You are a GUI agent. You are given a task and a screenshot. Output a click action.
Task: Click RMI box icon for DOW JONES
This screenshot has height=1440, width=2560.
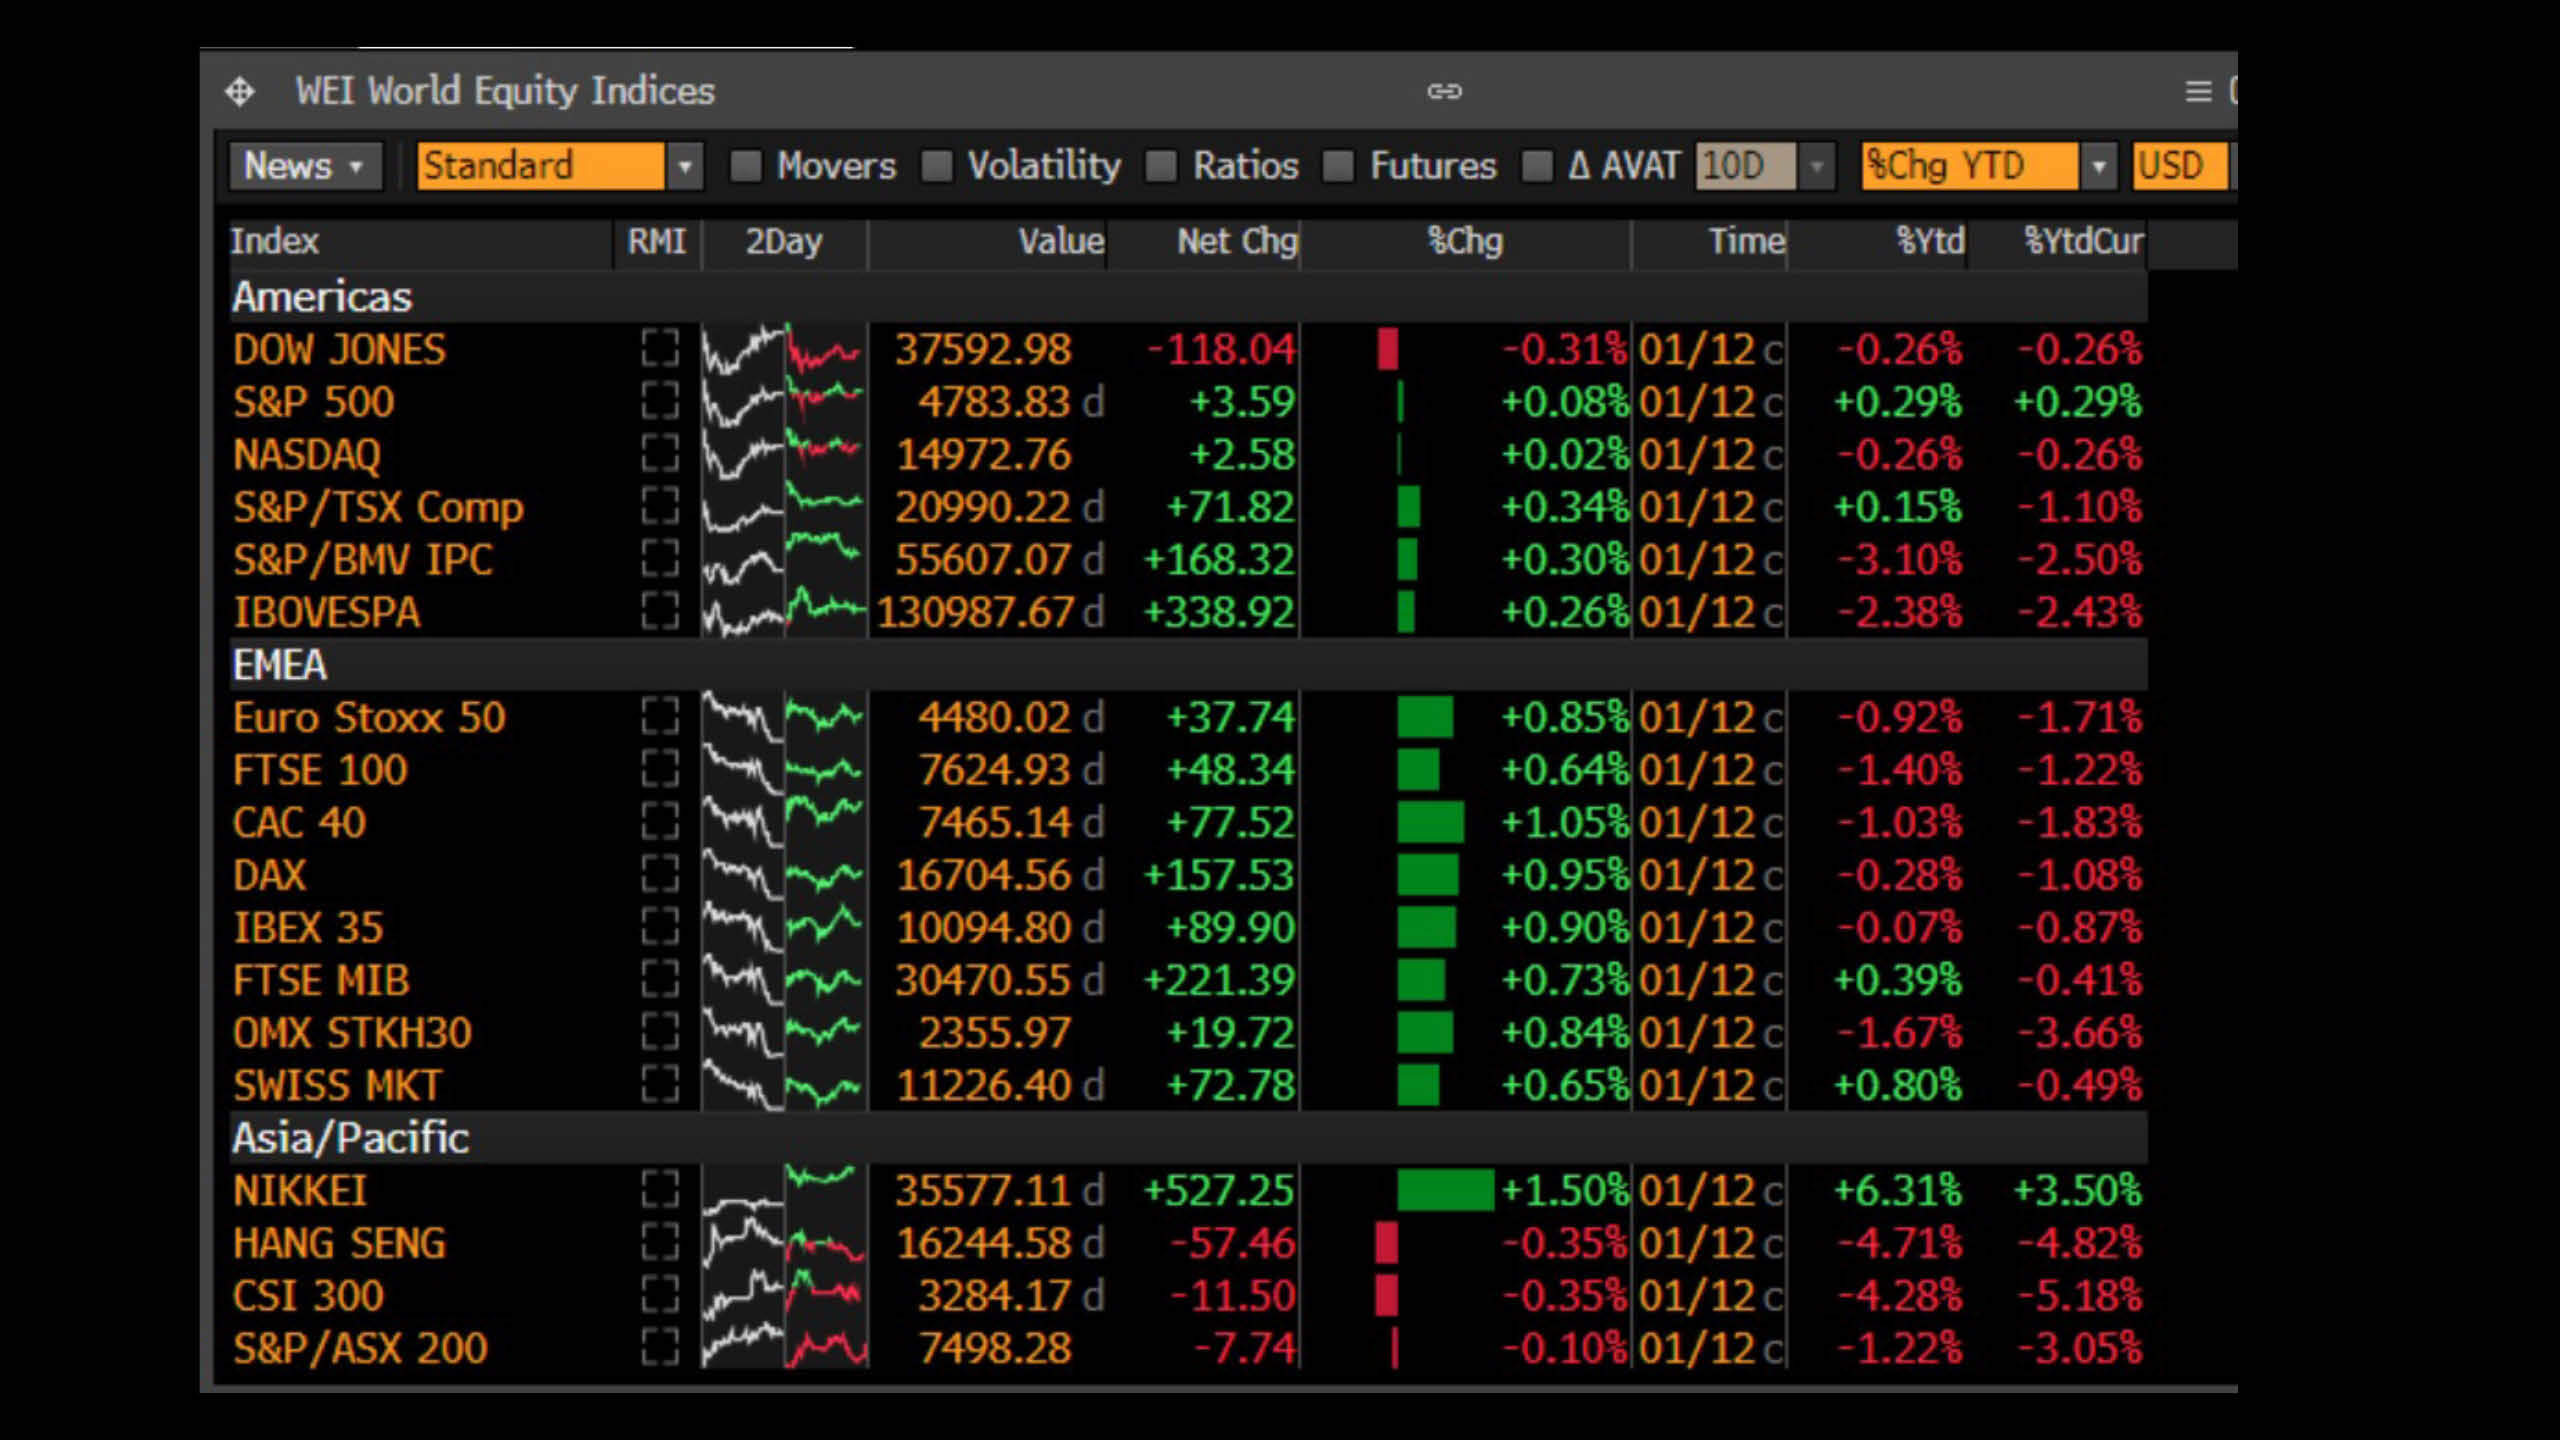pos(660,349)
